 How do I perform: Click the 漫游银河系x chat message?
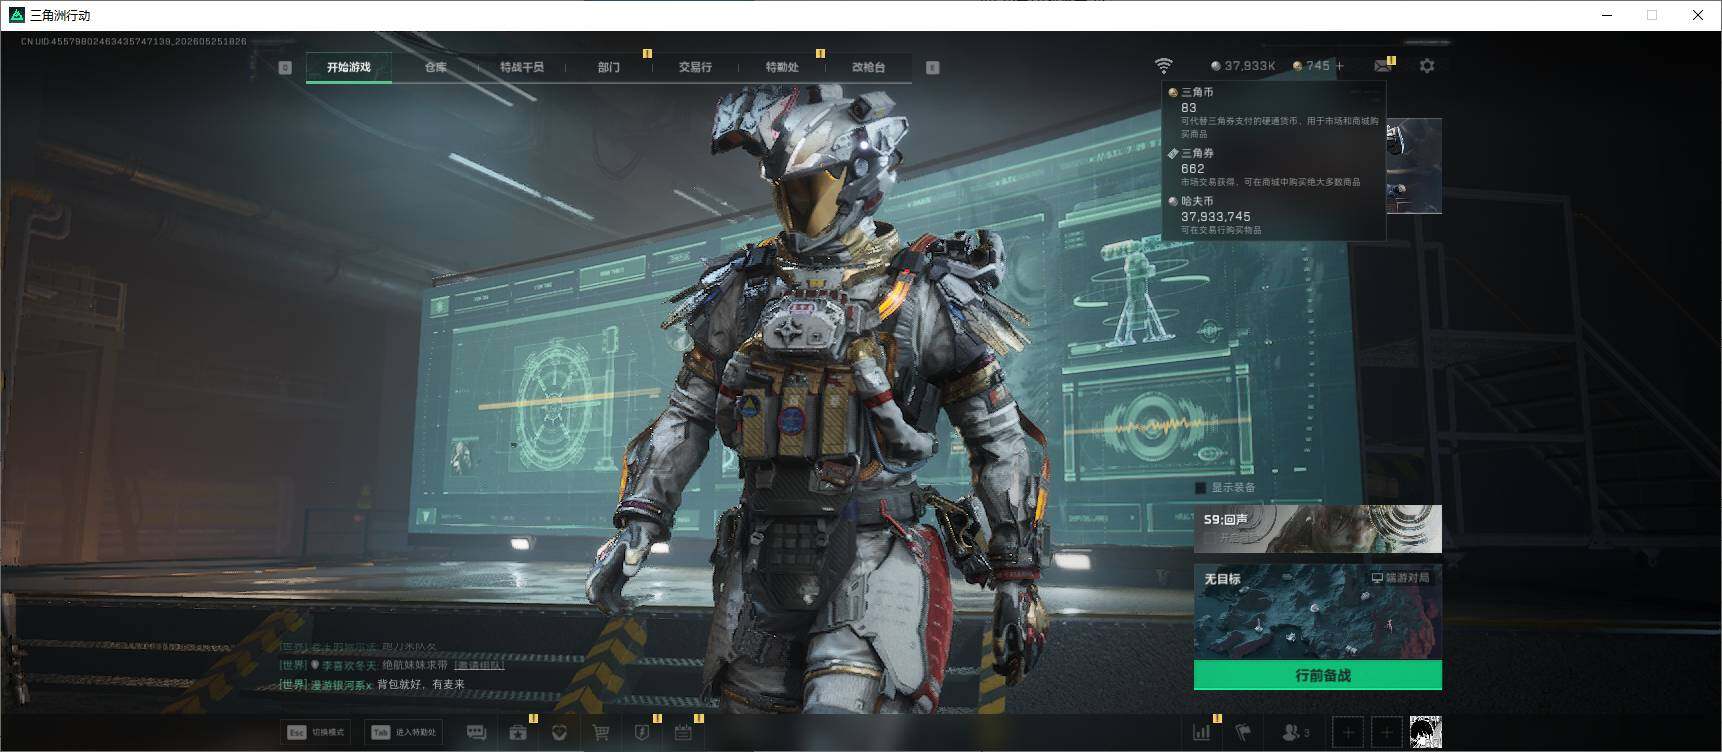click(372, 685)
